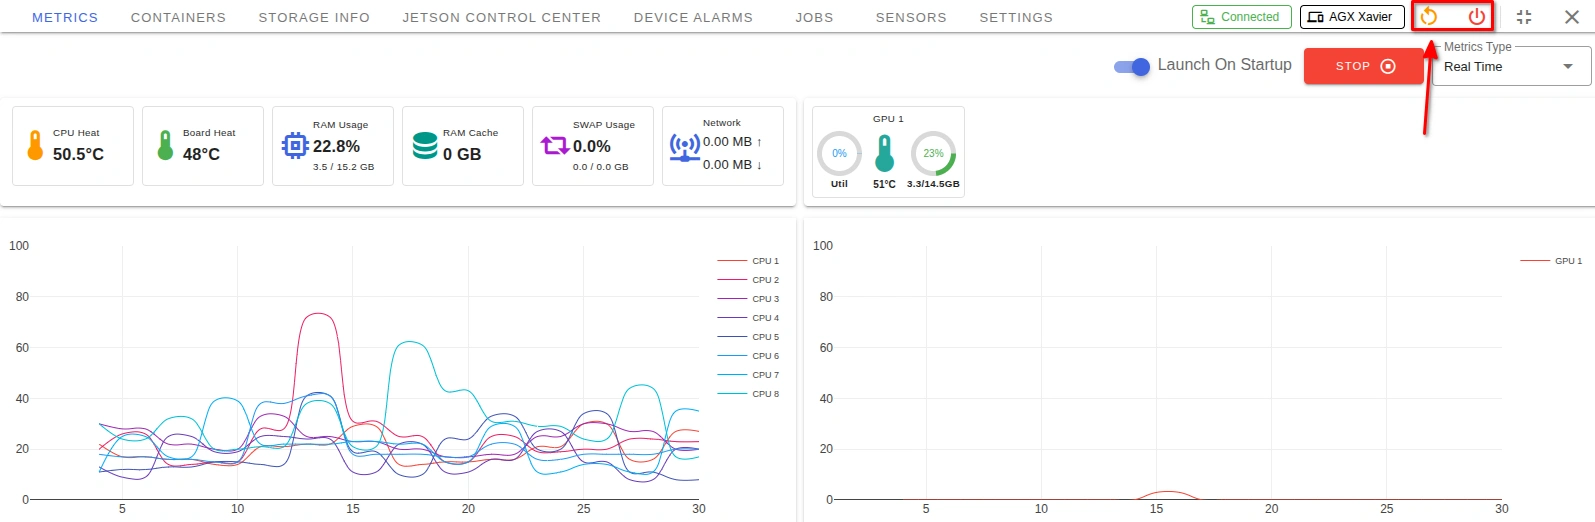Viewport: 1595px width, 522px height.
Task: Click the red power shutdown icon
Action: click(1476, 17)
